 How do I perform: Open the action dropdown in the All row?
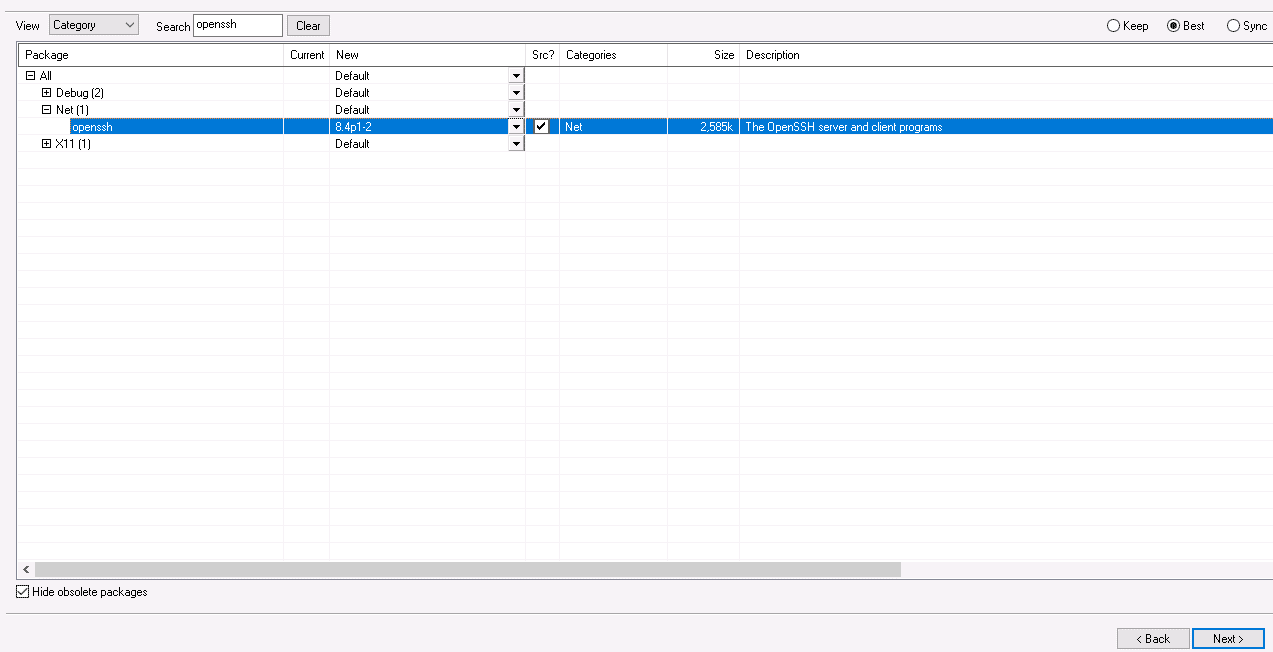point(516,76)
